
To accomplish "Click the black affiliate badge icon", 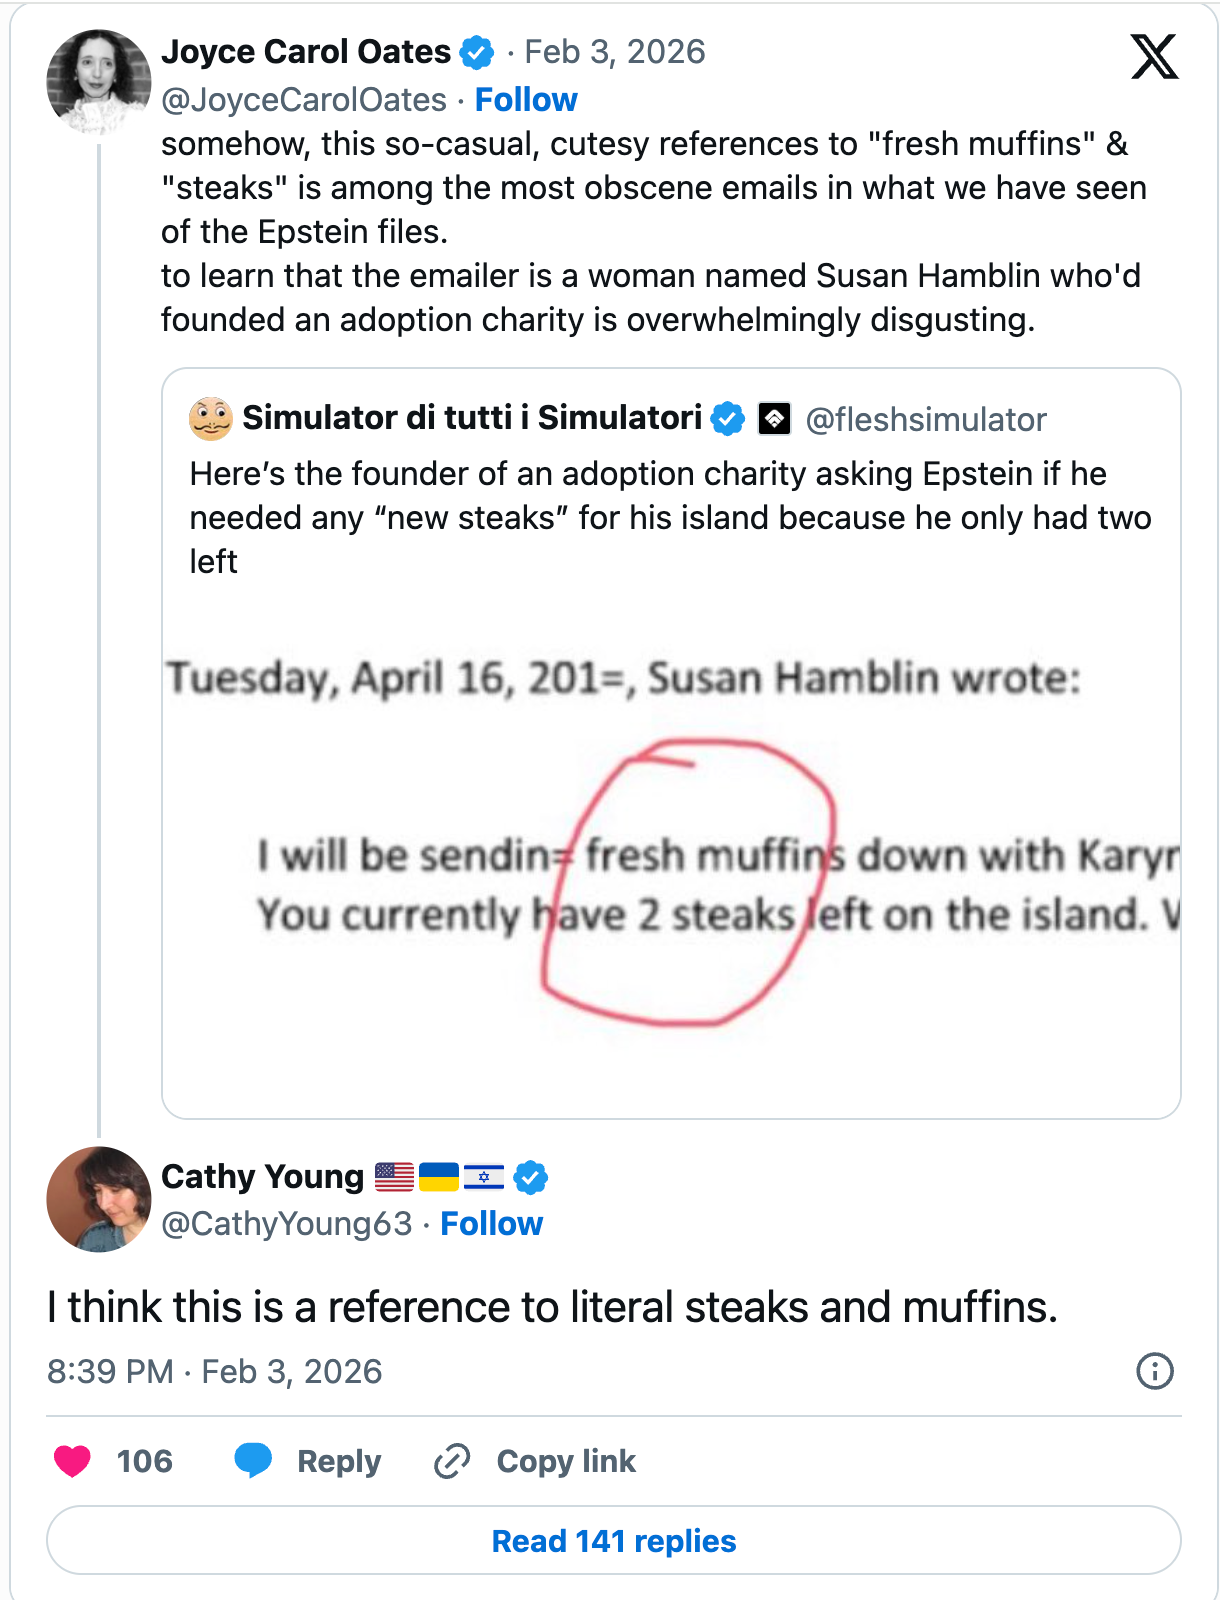I will click(775, 418).
